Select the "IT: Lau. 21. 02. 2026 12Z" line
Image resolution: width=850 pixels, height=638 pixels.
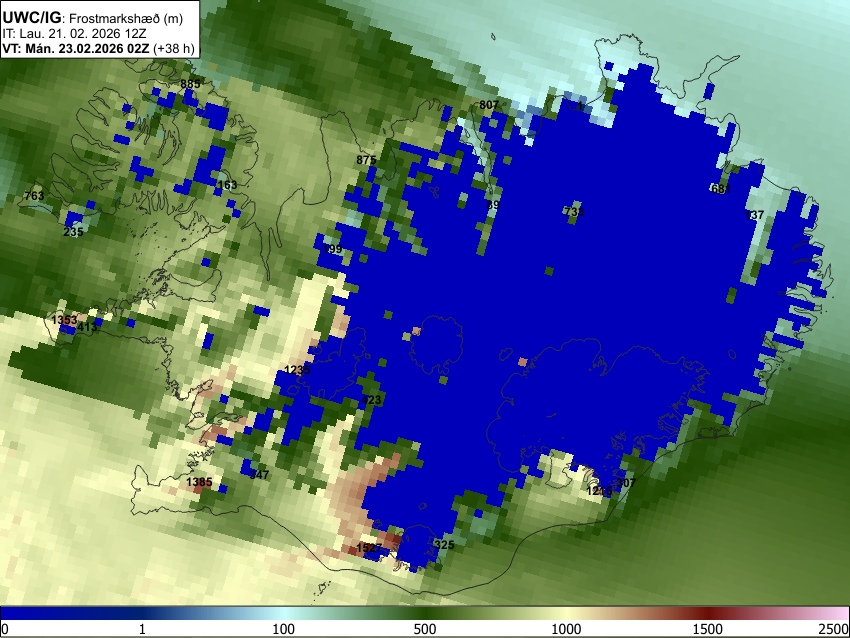point(74,34)
